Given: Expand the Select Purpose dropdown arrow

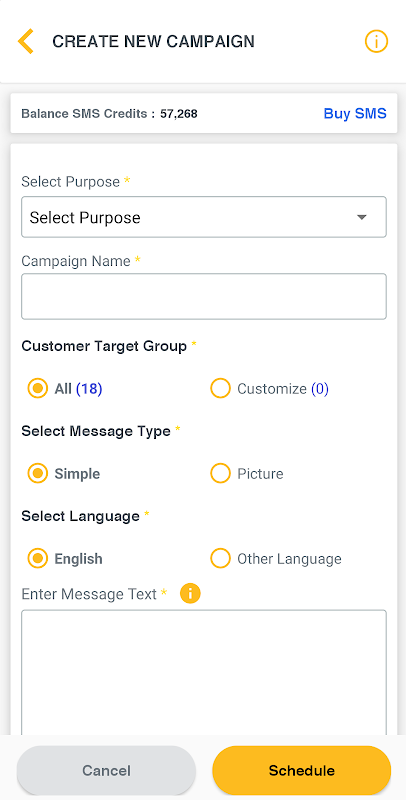Looking at the screenshot, I should 362,217.
